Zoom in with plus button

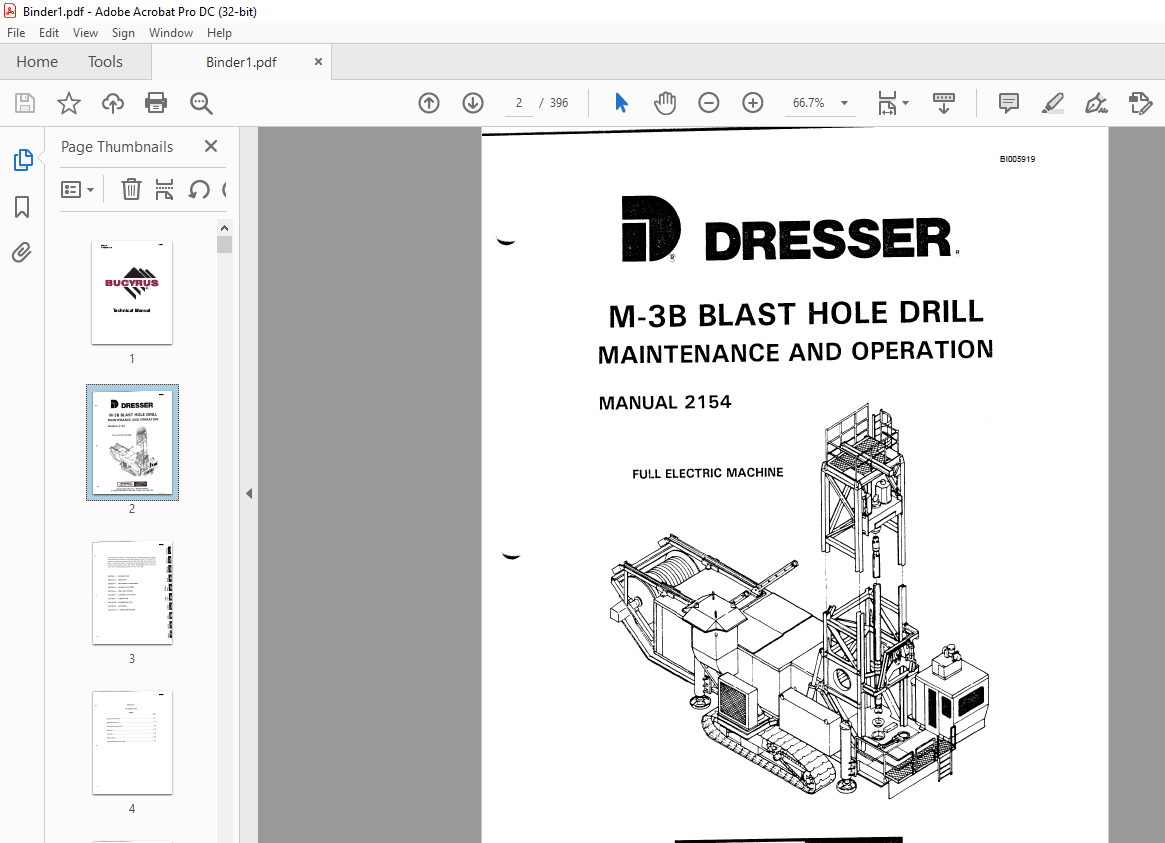pos(753,102)
